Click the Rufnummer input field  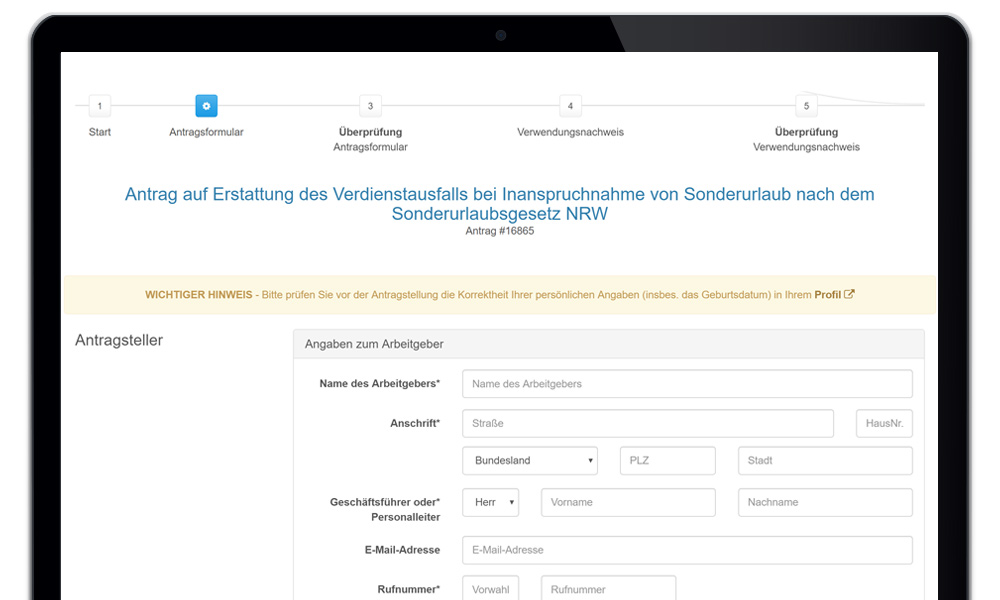coord(608,588)
